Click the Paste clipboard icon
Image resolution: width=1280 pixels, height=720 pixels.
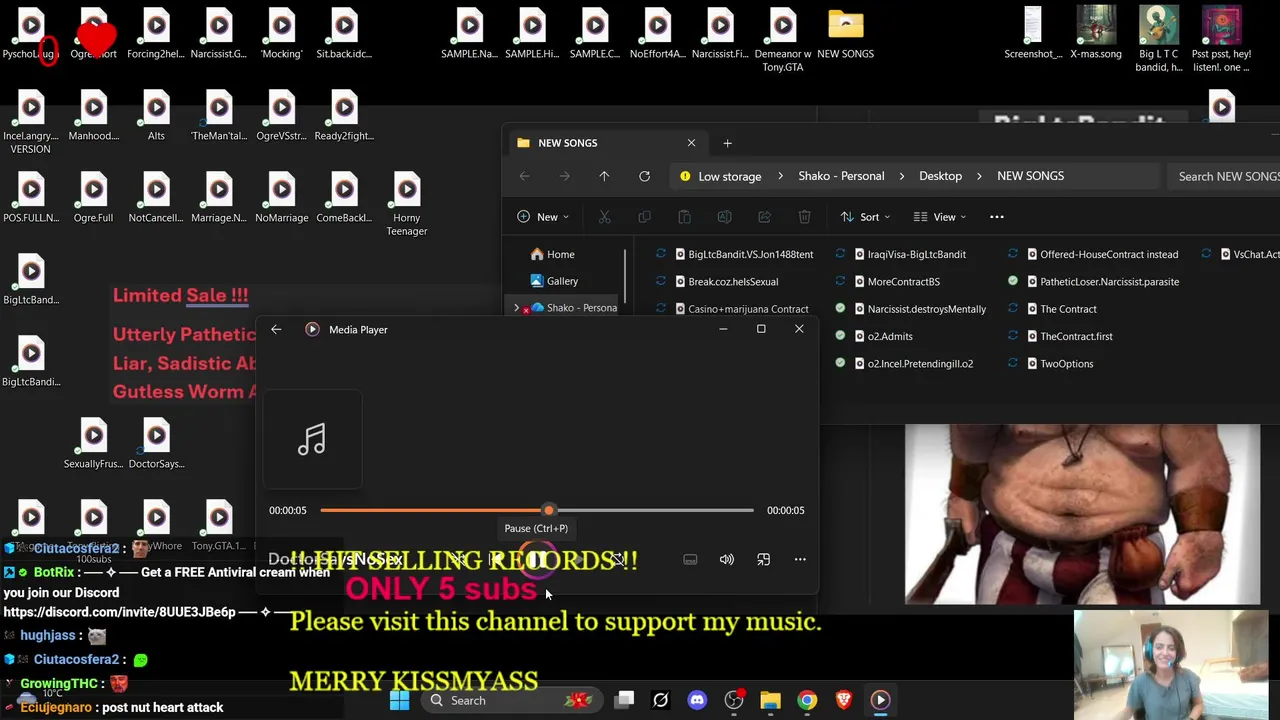(x=684, y=217)
